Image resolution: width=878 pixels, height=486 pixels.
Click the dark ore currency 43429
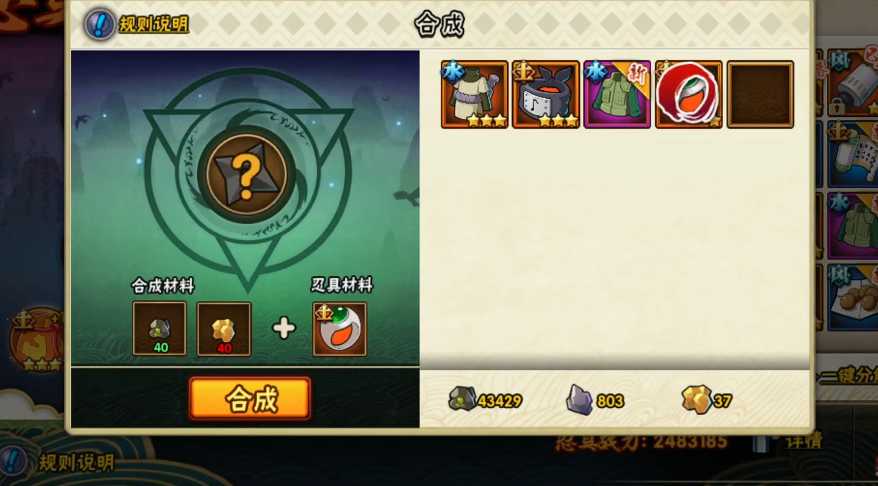[485, 400]
